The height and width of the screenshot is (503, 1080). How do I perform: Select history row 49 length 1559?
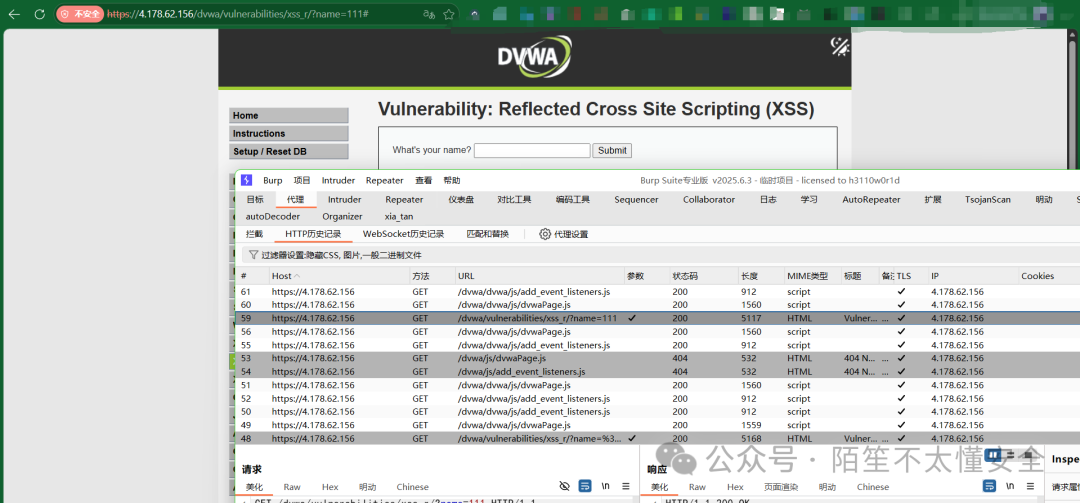click(658, 425)
